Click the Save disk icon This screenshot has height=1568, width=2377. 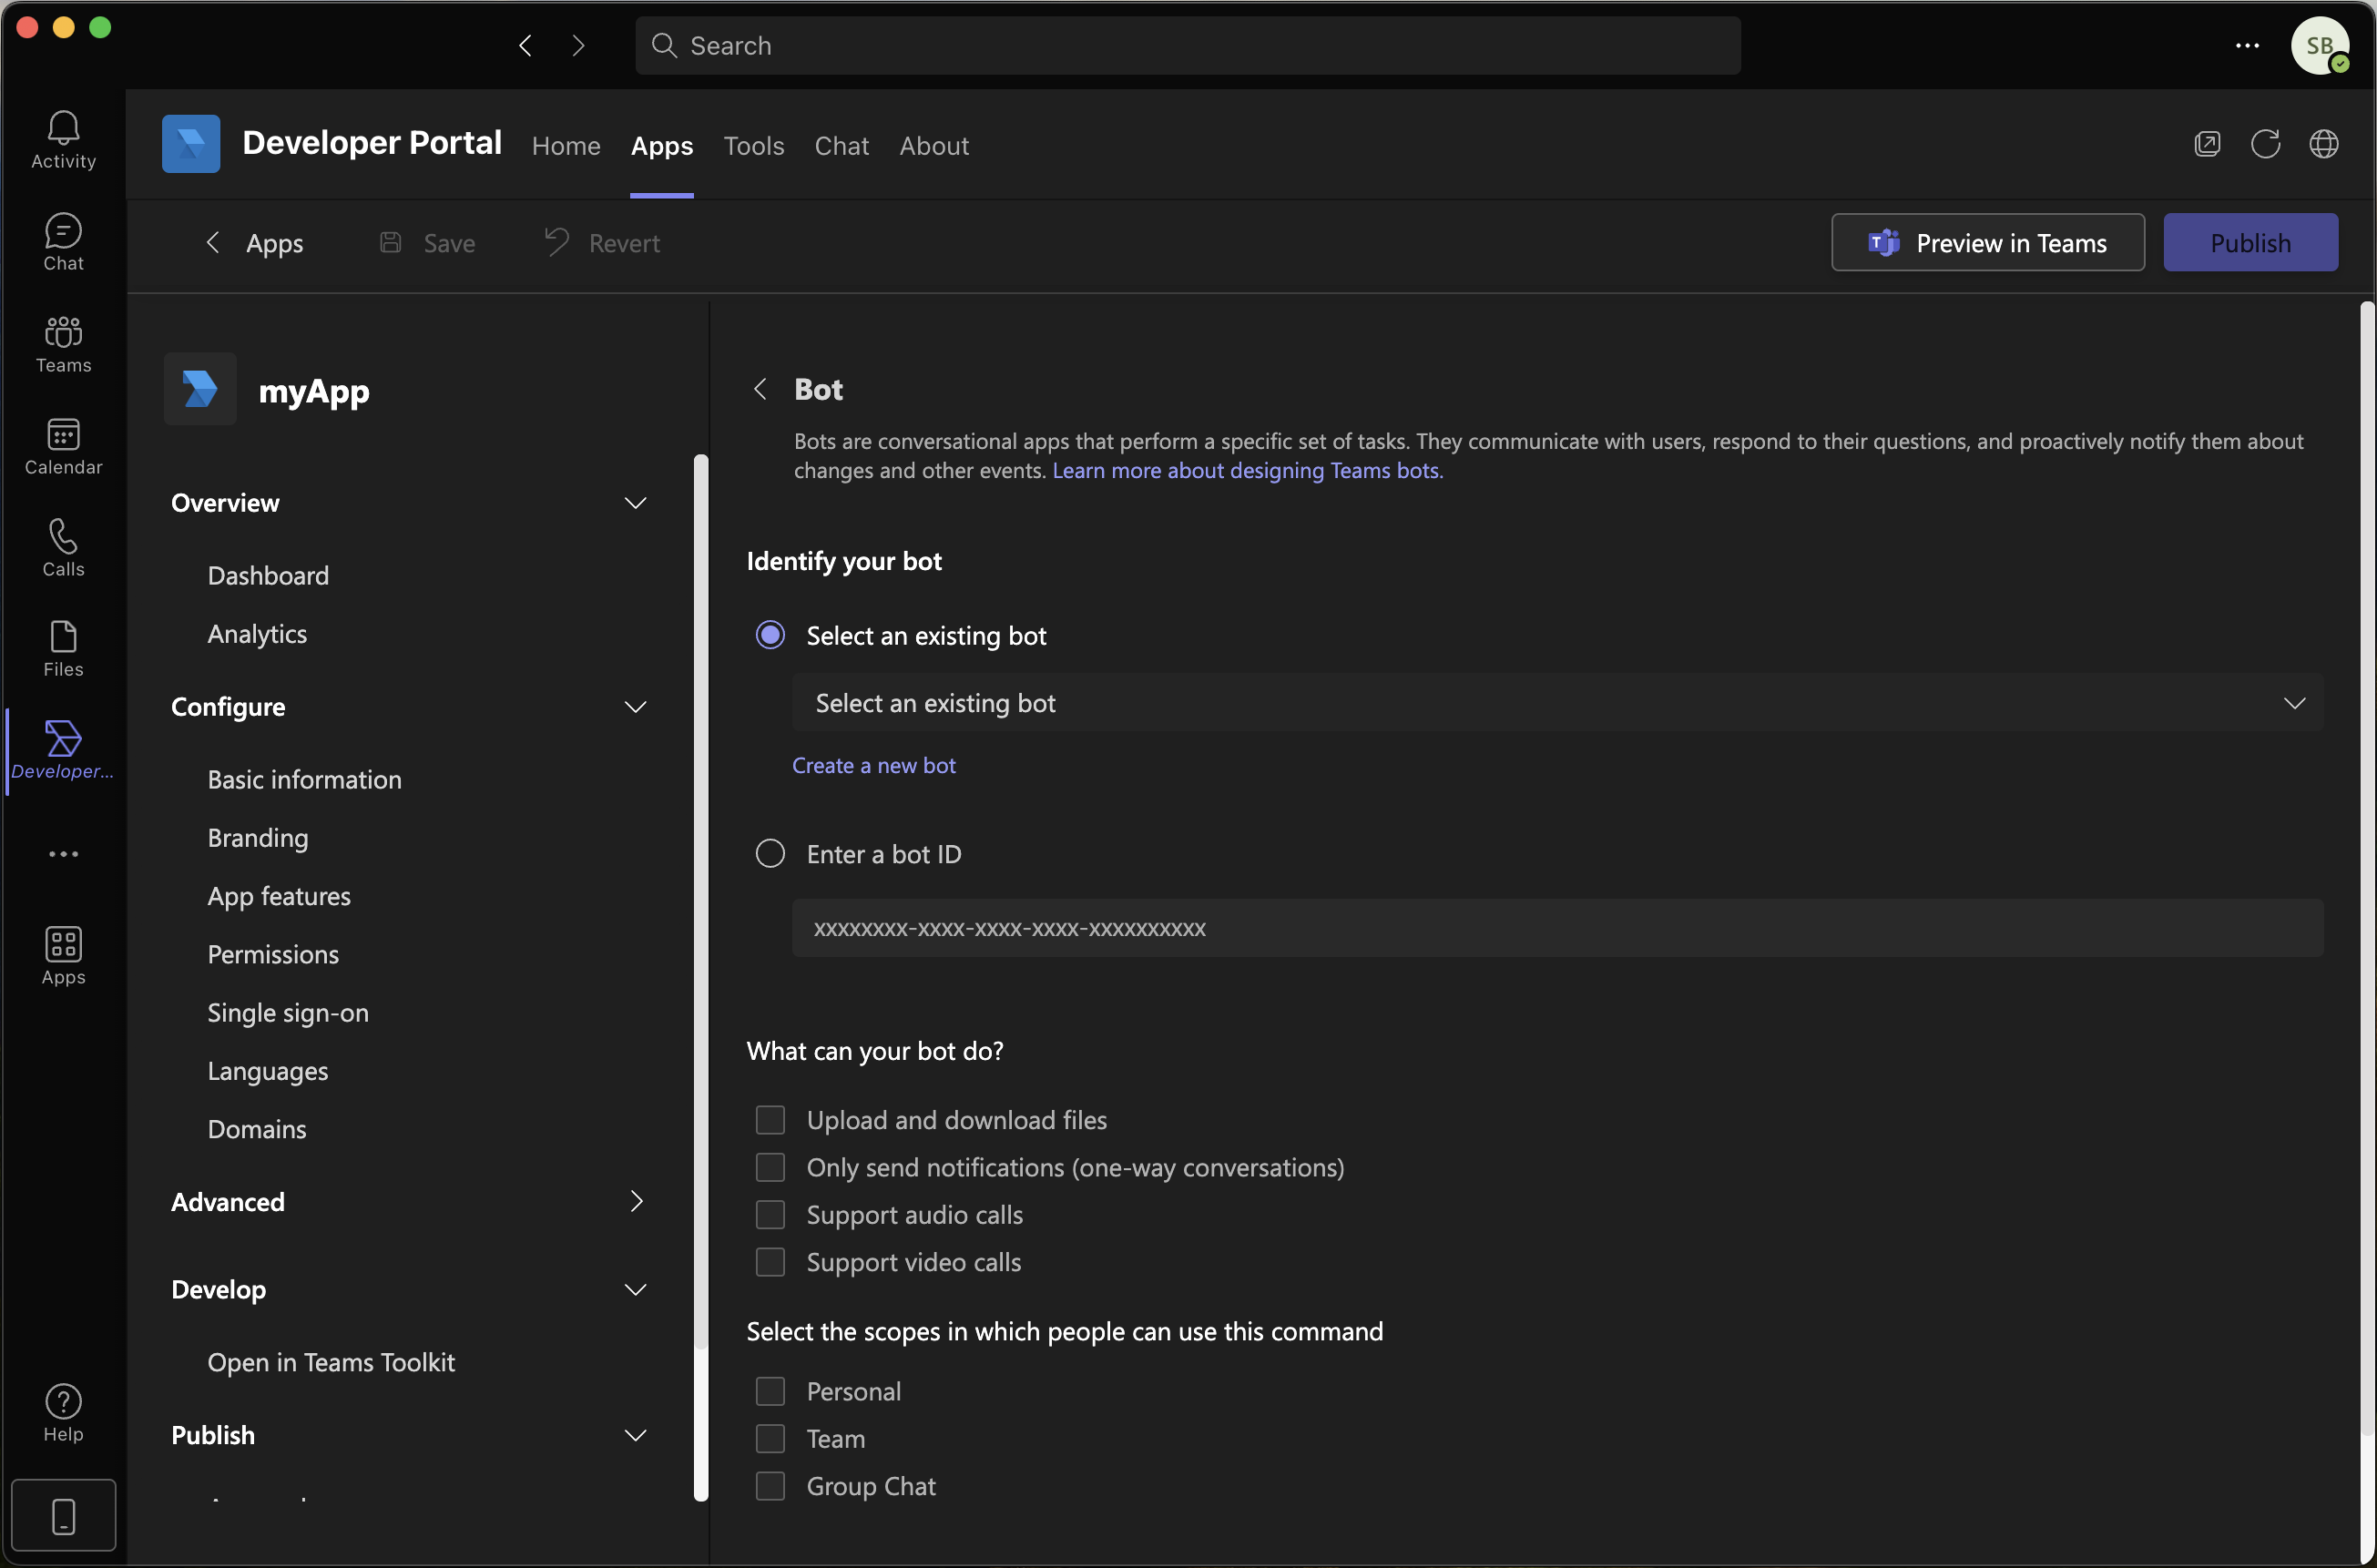coord(391,242)
